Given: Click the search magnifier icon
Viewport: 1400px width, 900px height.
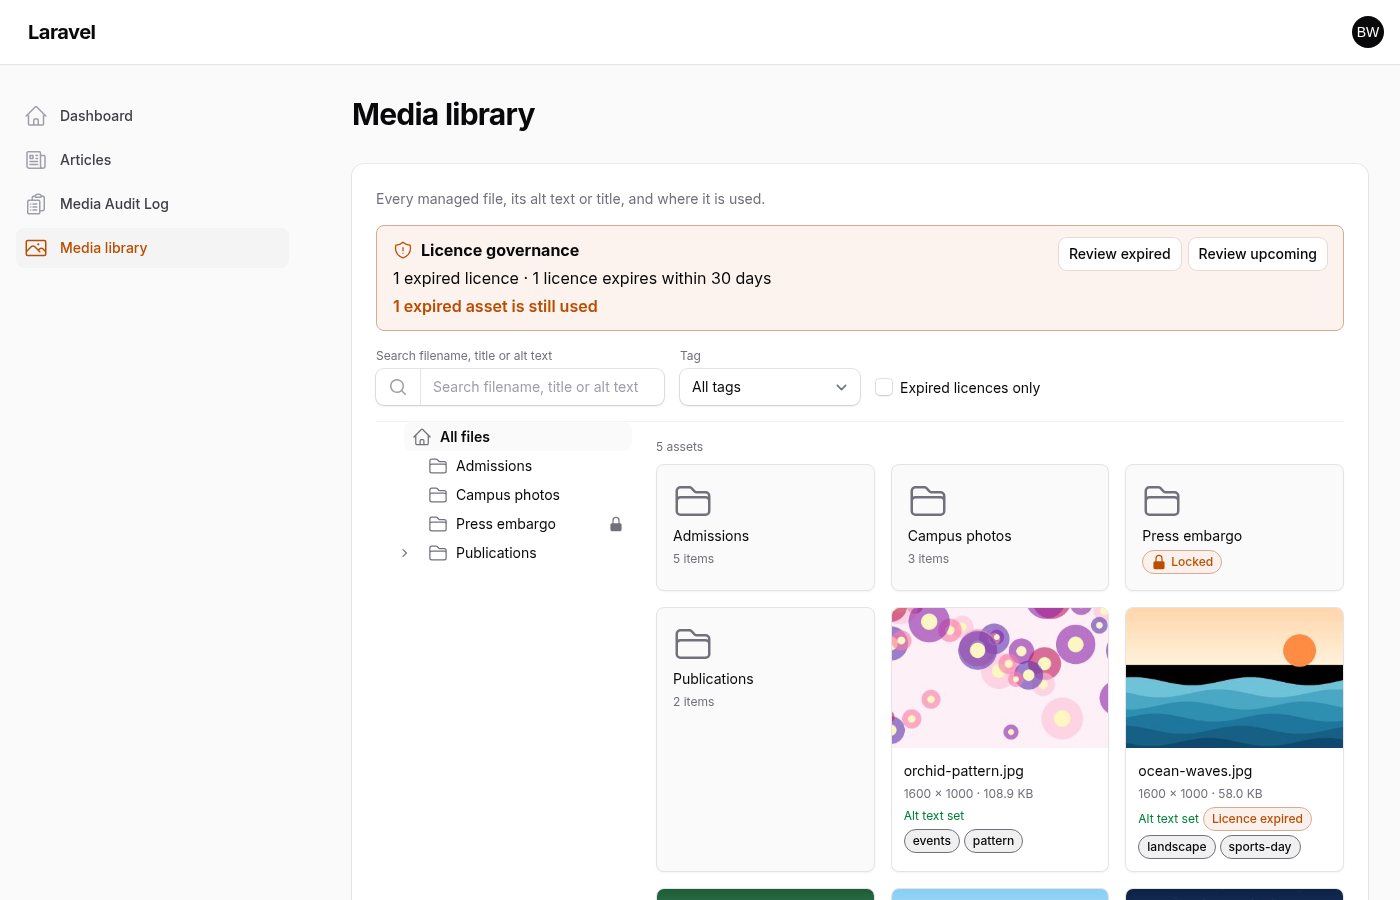Looking at the screenshot, I should tap(398, 387).
